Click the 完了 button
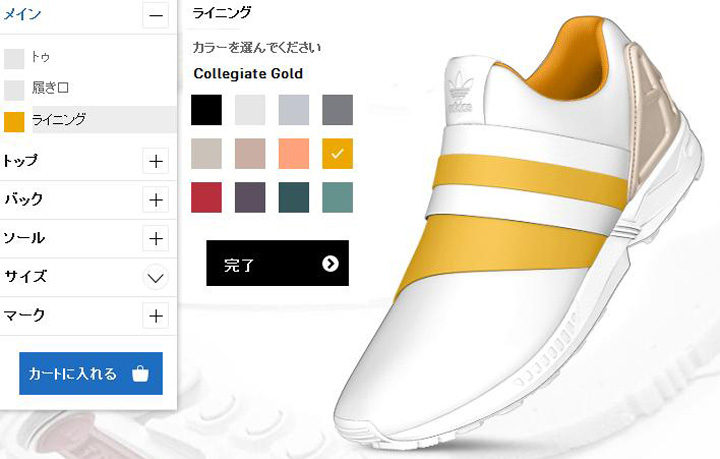 (277, 264)
